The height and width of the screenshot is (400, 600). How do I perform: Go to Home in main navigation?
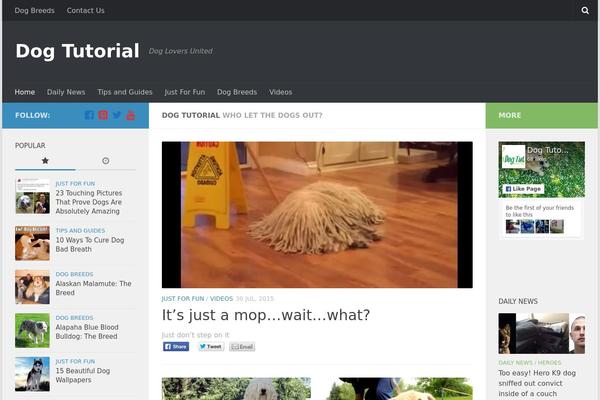coord(24,92)
